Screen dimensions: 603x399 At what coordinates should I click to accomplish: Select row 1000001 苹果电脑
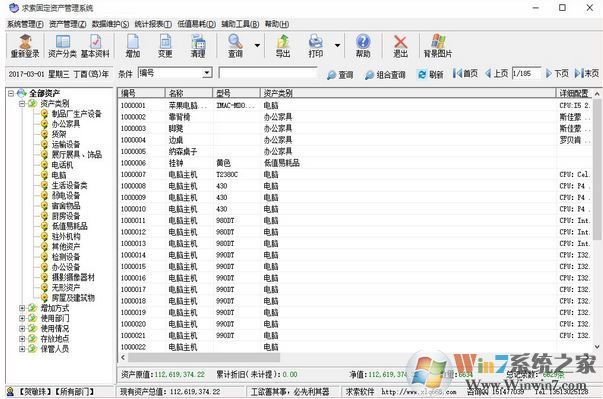pyautogui.click(x=356, y=105)
